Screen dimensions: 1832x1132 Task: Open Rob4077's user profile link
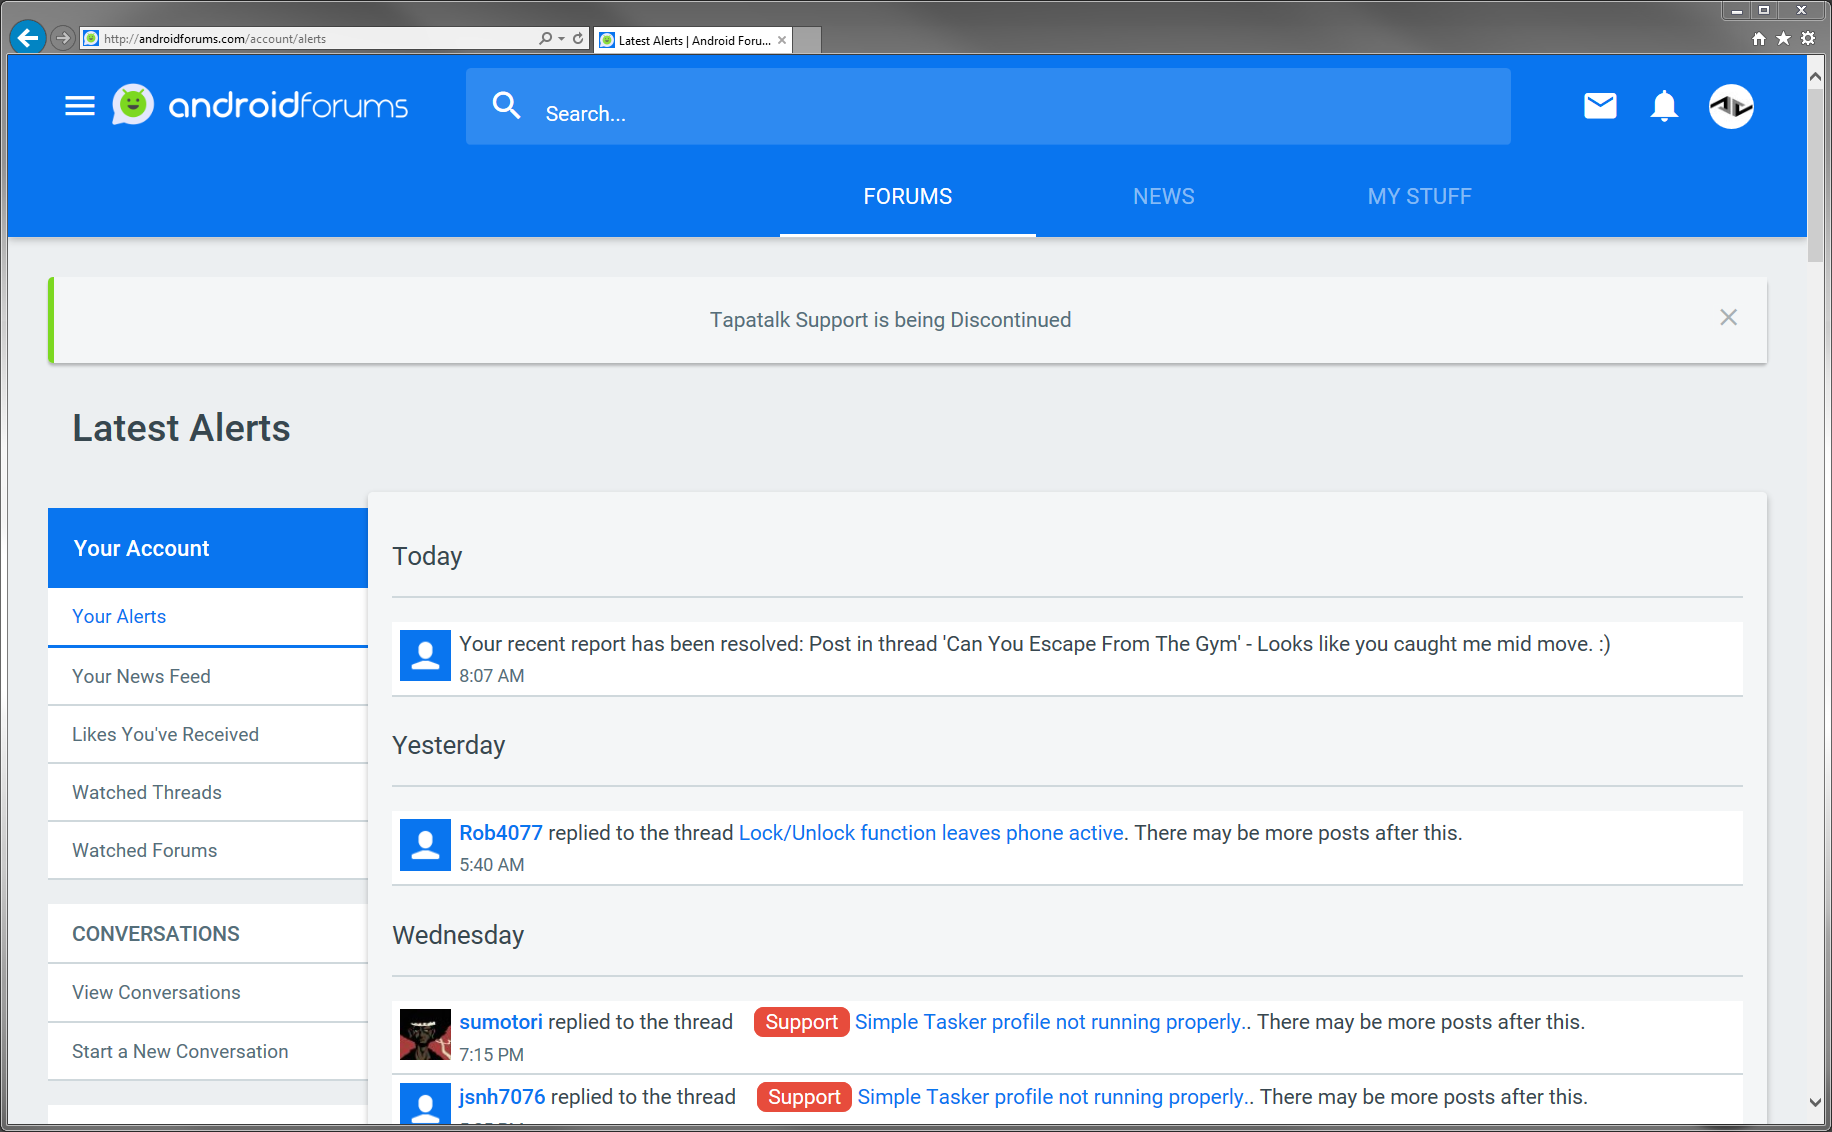pos(500,833)
